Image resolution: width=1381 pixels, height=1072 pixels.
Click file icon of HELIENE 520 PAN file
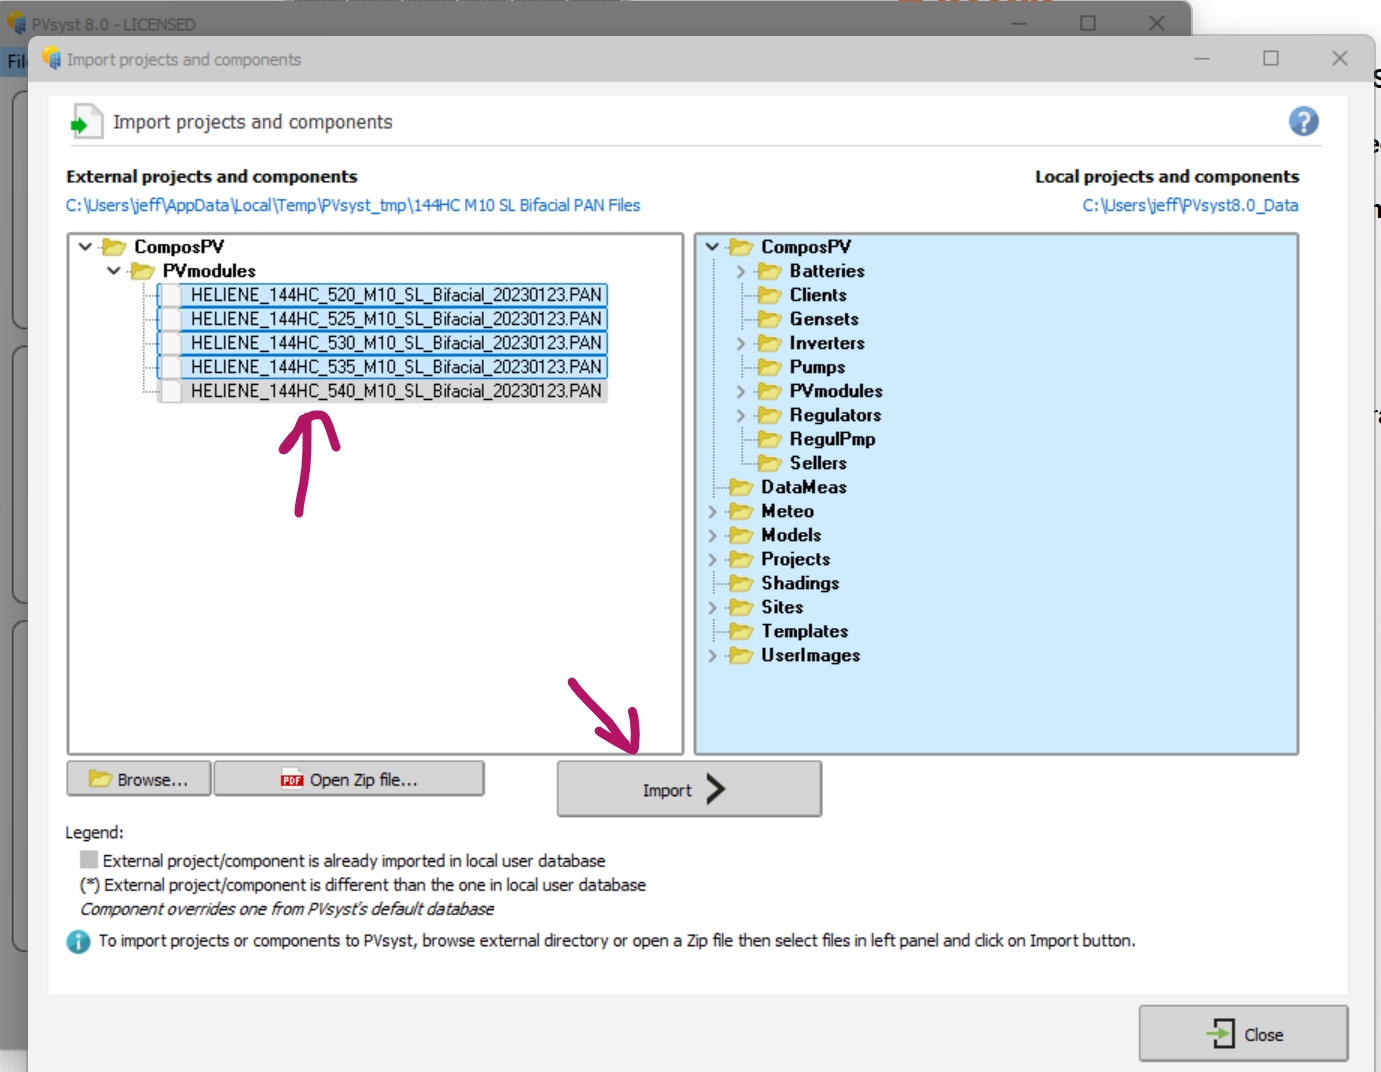pos(171,295)
